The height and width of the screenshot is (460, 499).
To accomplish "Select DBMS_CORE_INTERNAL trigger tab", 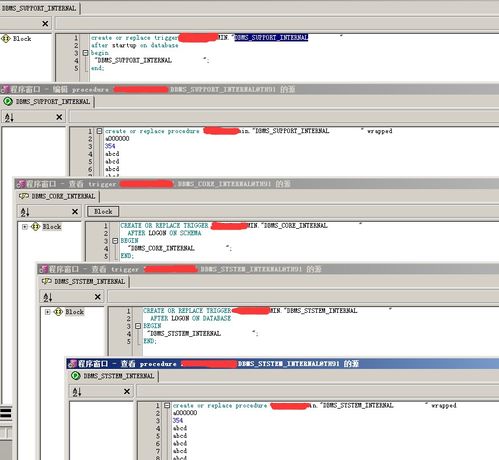I will (58, 196).
